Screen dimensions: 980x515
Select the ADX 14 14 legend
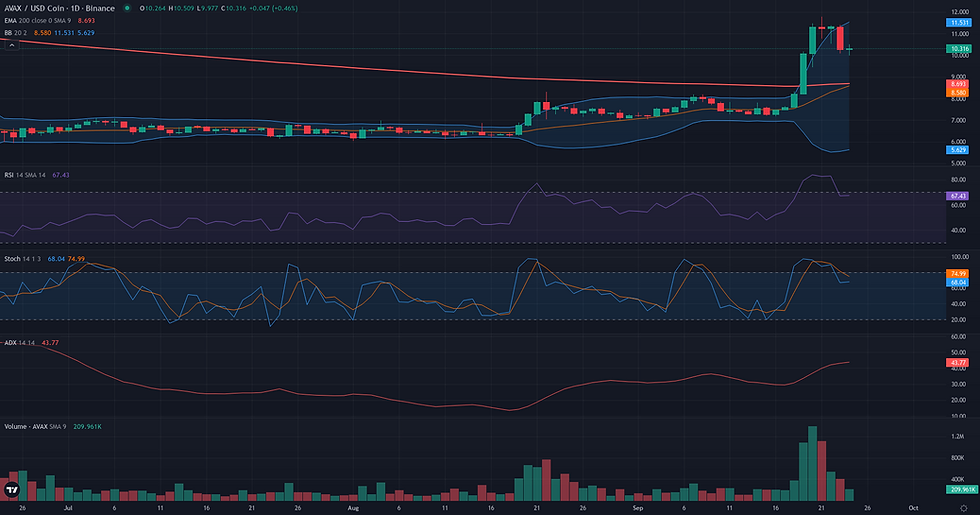pyautogui.click(x=19, y=342)
